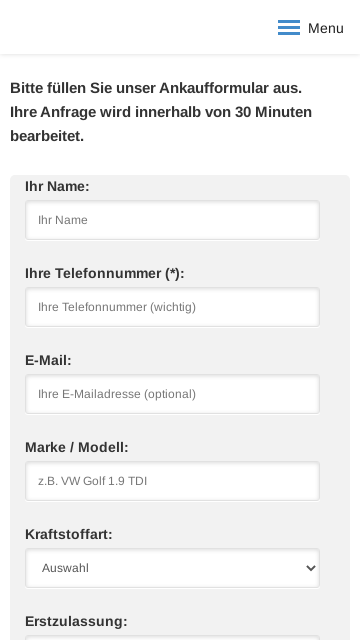Click the 'innerhalb von 30 Minuten' sentence
Screen dimensions: 360x640
223,112
